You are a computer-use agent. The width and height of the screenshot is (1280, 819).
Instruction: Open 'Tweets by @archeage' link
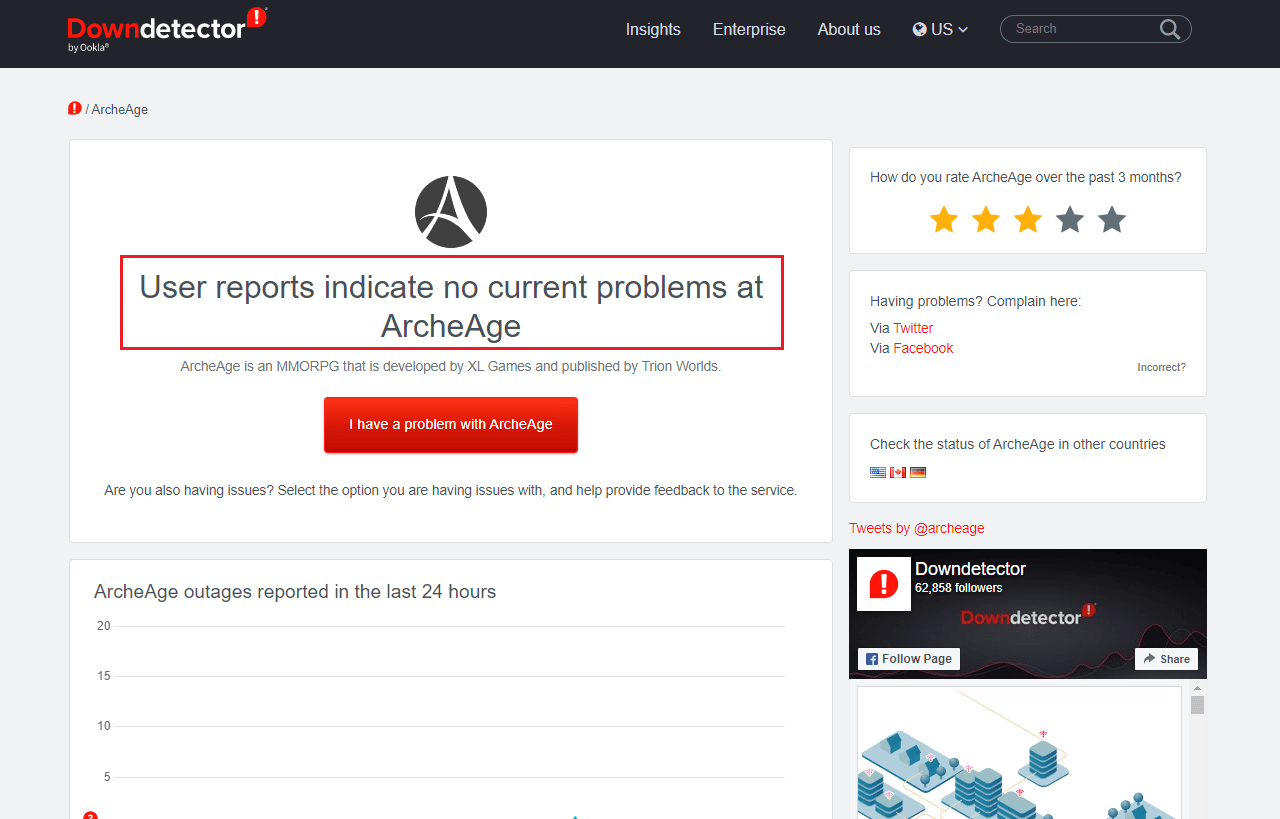coord(917,528)
